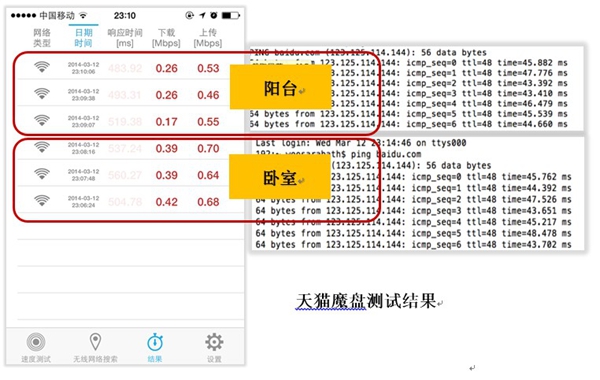
Task: Click the 阳台 yellow label
Action: tap(280, 87)
